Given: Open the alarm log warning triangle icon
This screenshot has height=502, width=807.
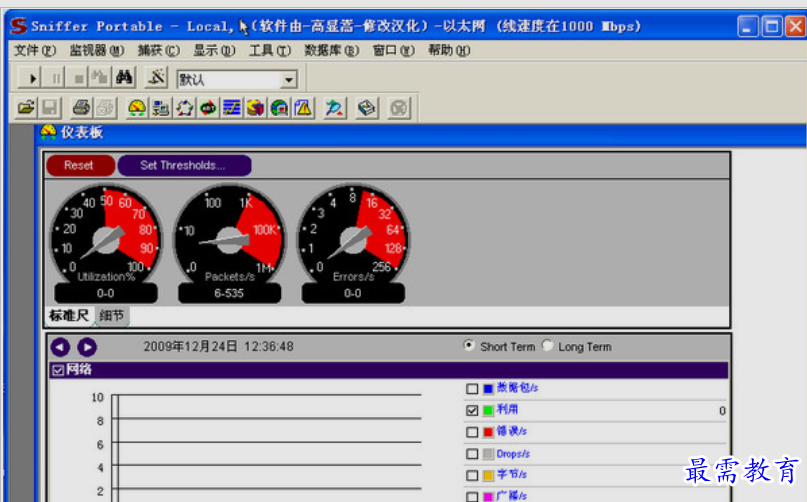Looking at the screenshot, I should [303, 108].
